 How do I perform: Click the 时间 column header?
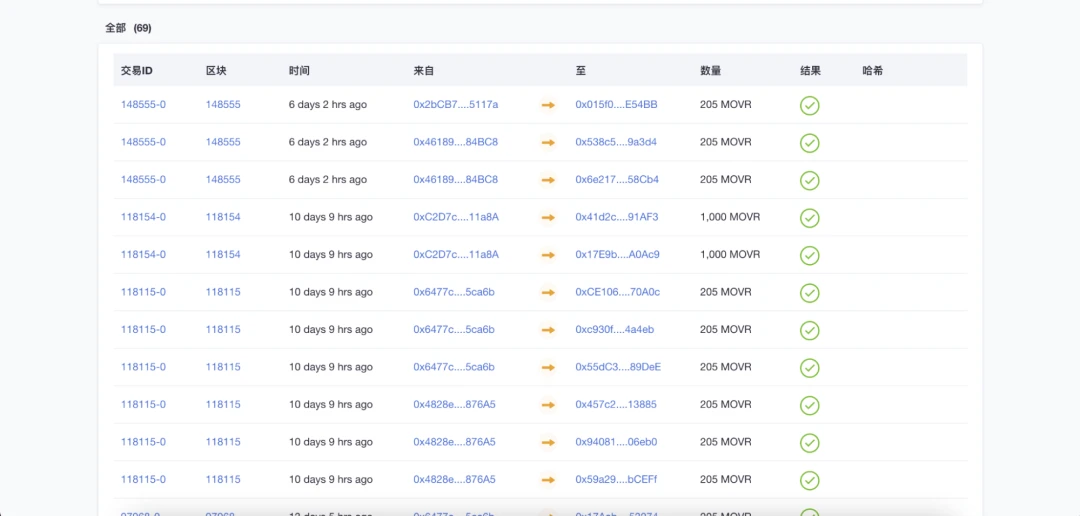299,71
